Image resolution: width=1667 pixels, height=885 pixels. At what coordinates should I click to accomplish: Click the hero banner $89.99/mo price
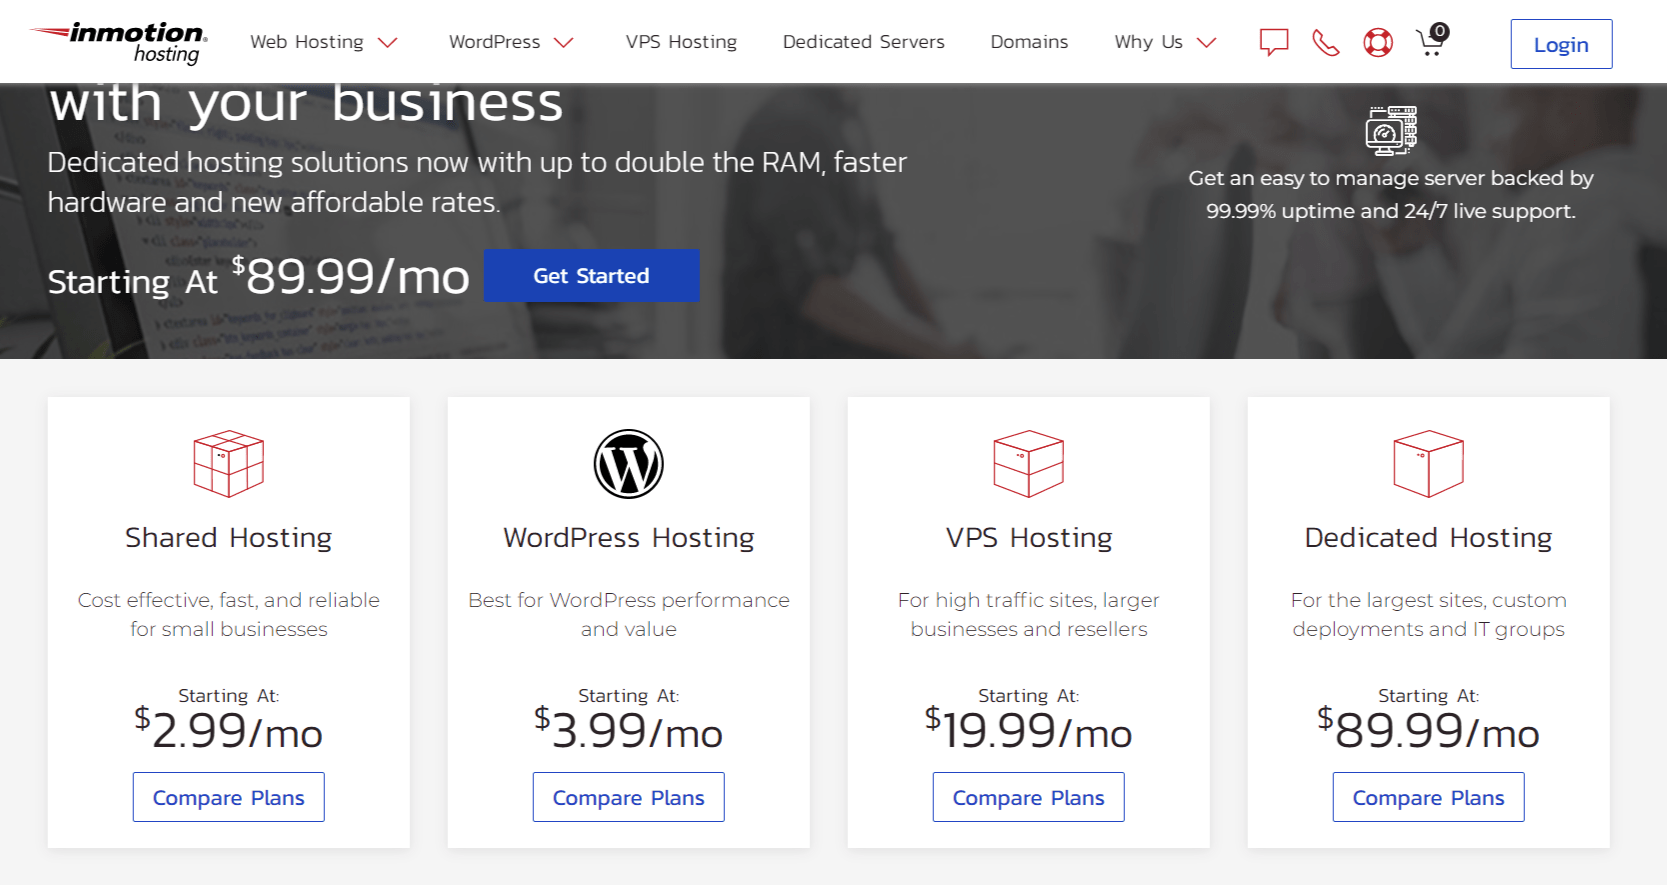point(351,276)
